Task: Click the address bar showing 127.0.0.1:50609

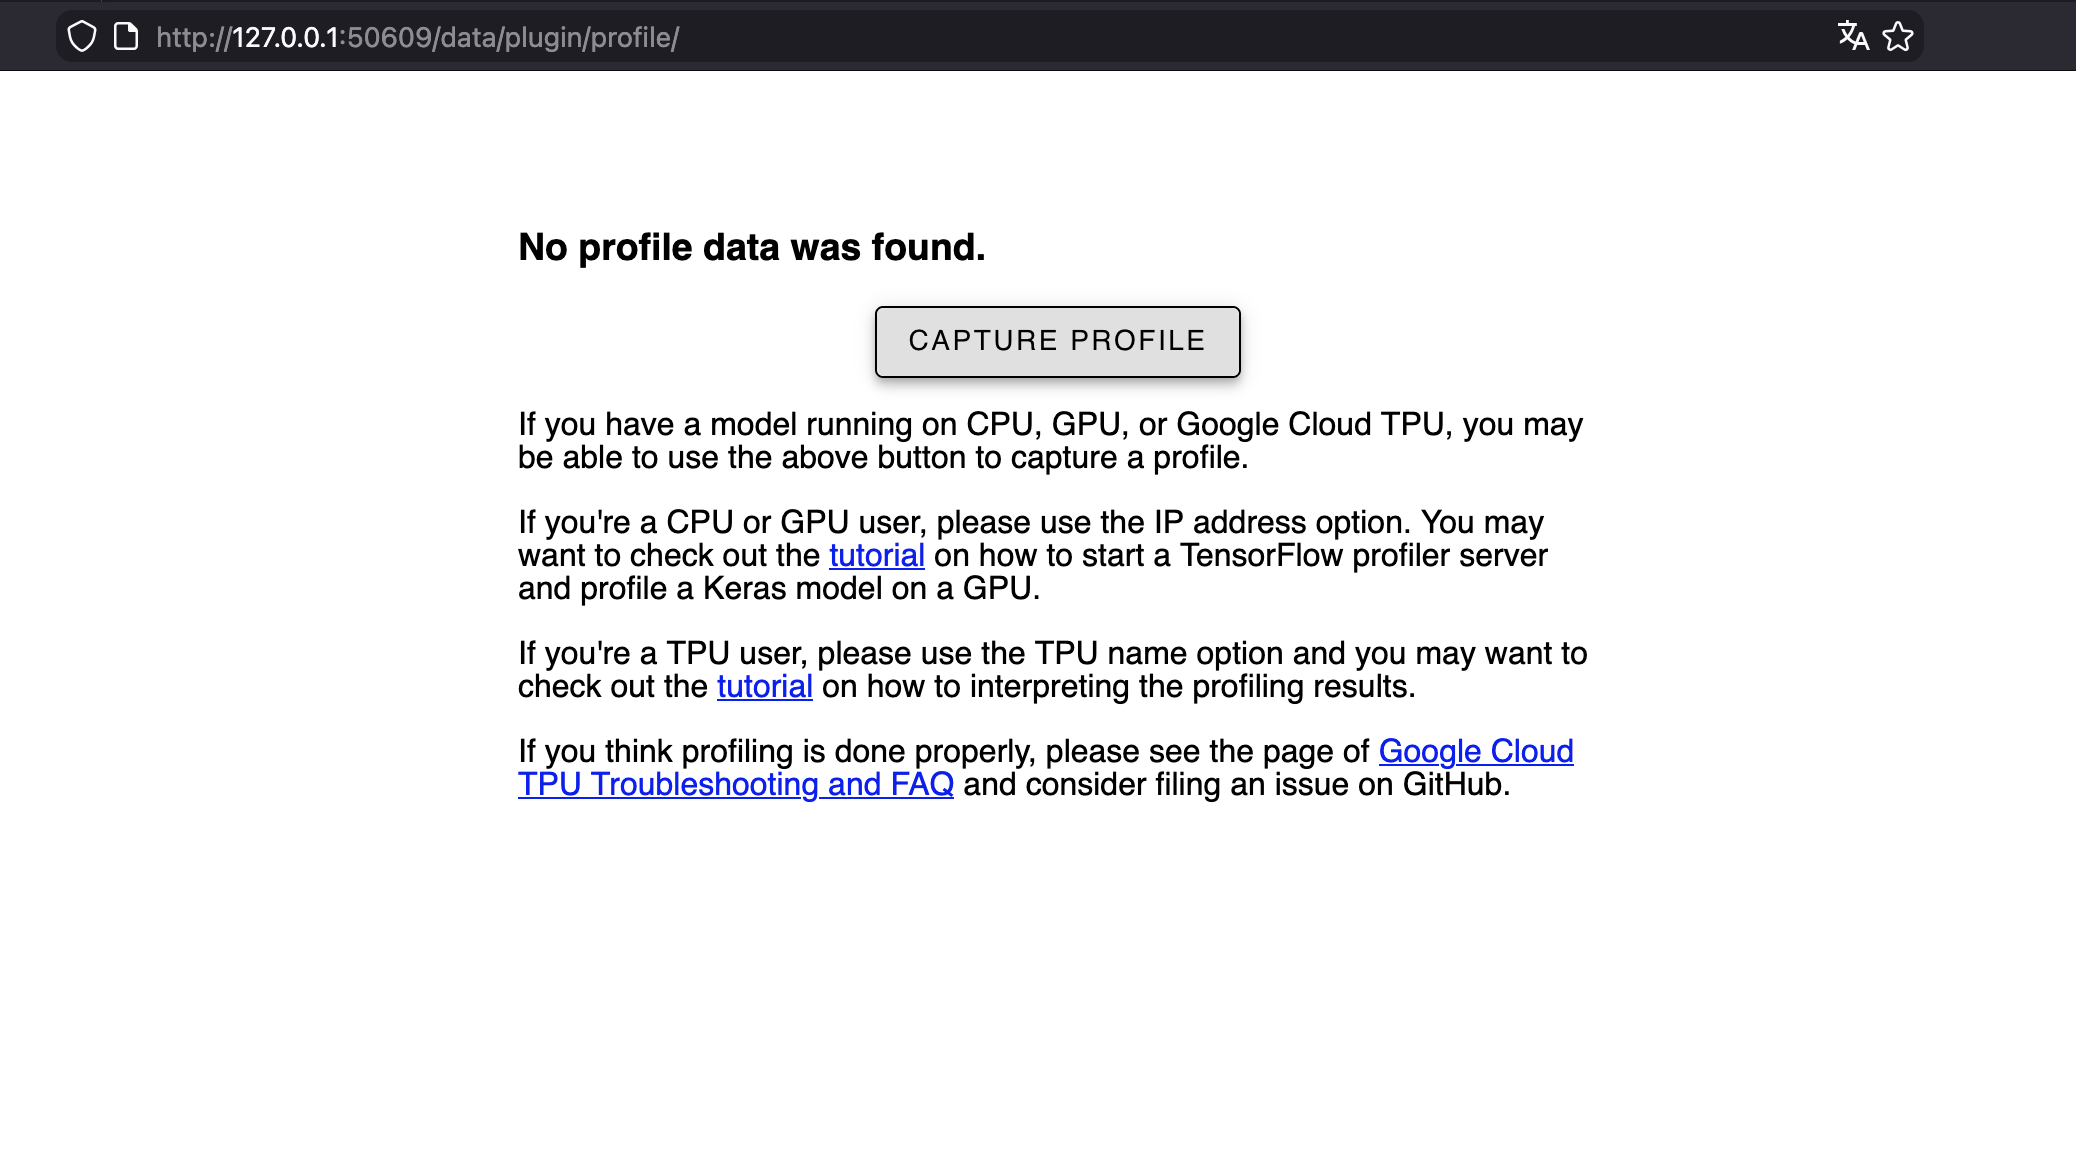Action: pos(416,37)
